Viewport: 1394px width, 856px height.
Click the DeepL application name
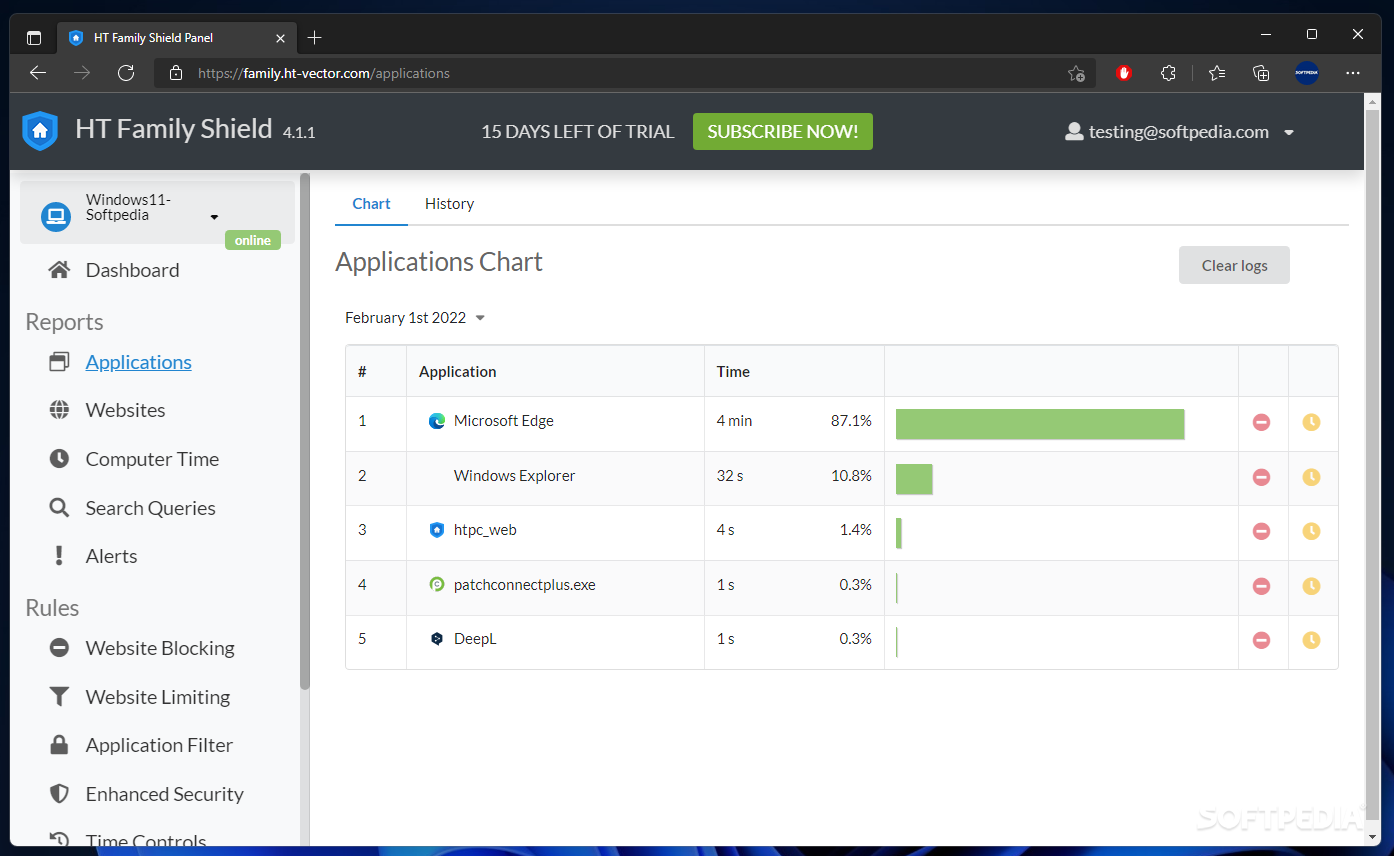475,639
